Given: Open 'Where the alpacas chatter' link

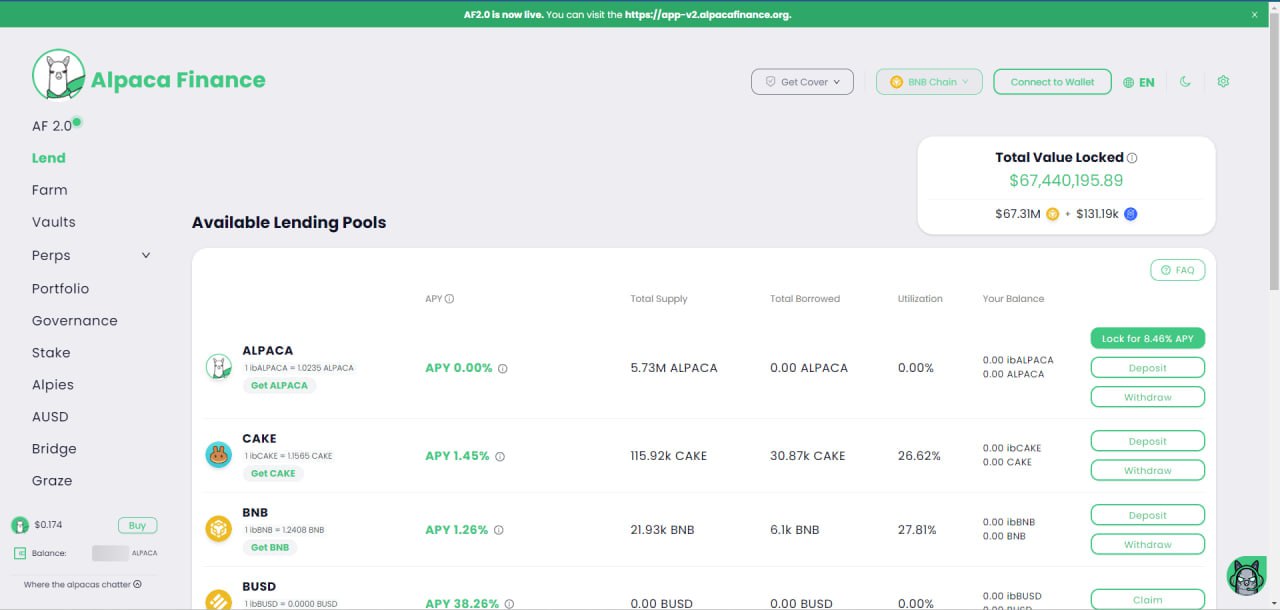Looking at the screenshot, I should (83, 584).
